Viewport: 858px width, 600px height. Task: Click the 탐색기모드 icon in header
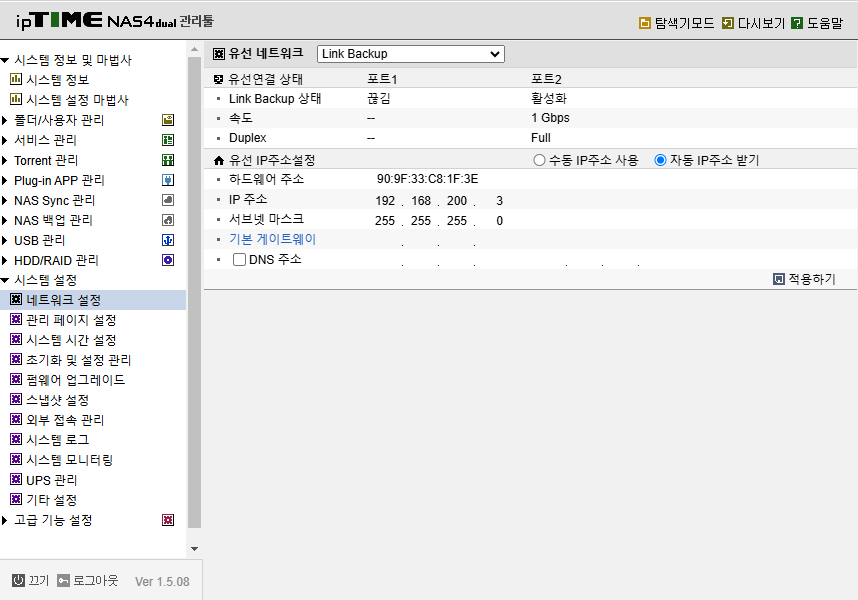point(645,23)
